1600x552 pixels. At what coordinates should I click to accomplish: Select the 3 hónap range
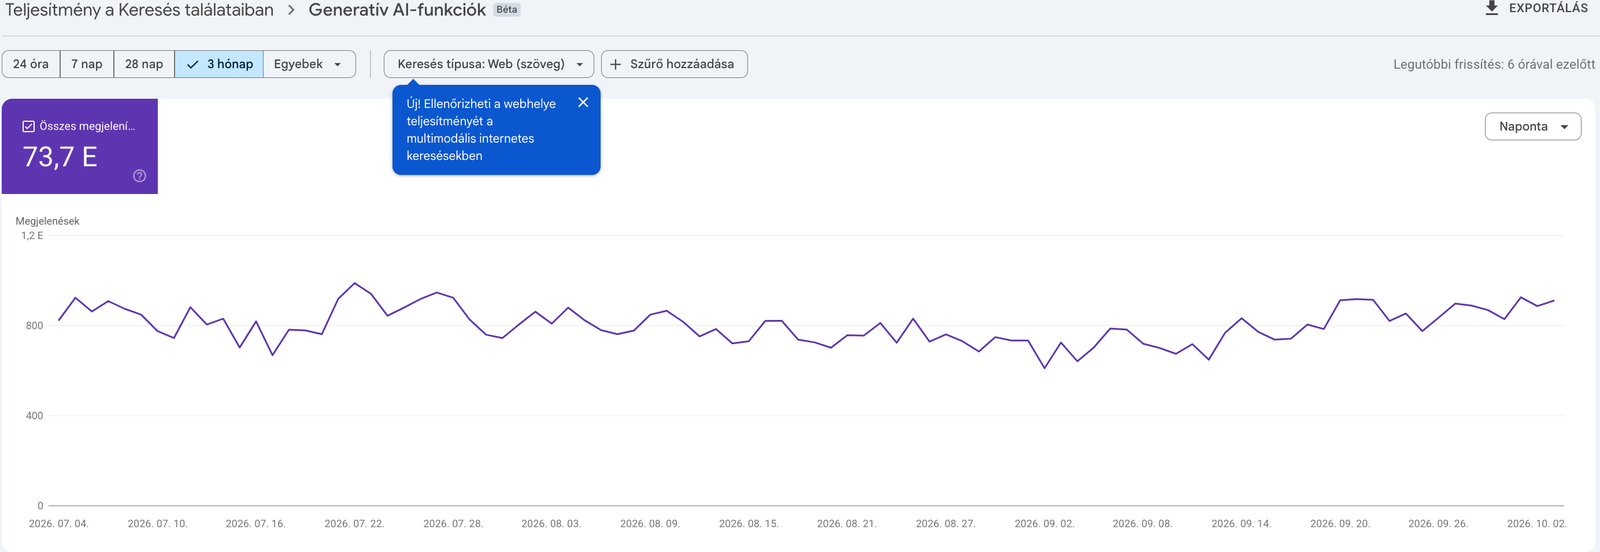click(x=219, y=64)
